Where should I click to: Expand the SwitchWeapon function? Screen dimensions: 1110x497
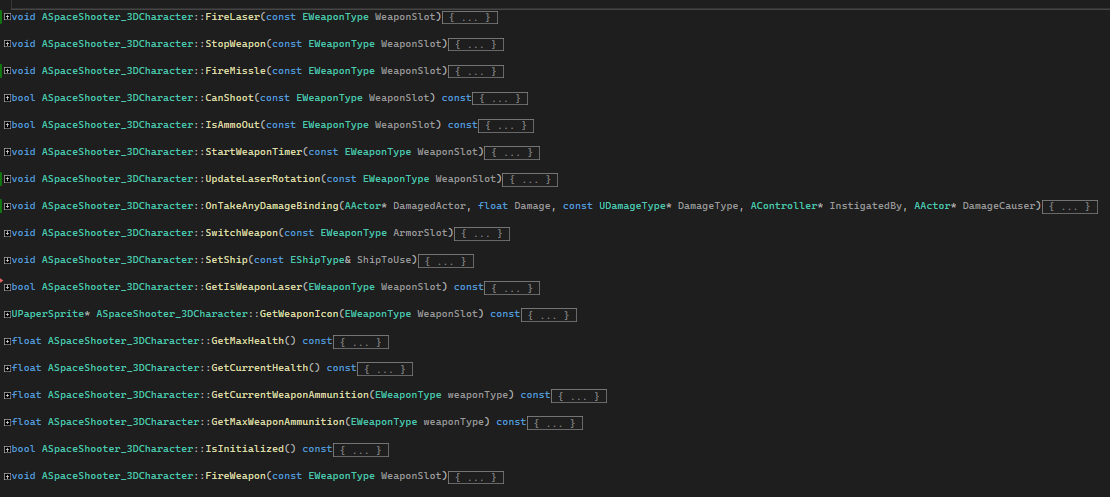click(7, 234)
